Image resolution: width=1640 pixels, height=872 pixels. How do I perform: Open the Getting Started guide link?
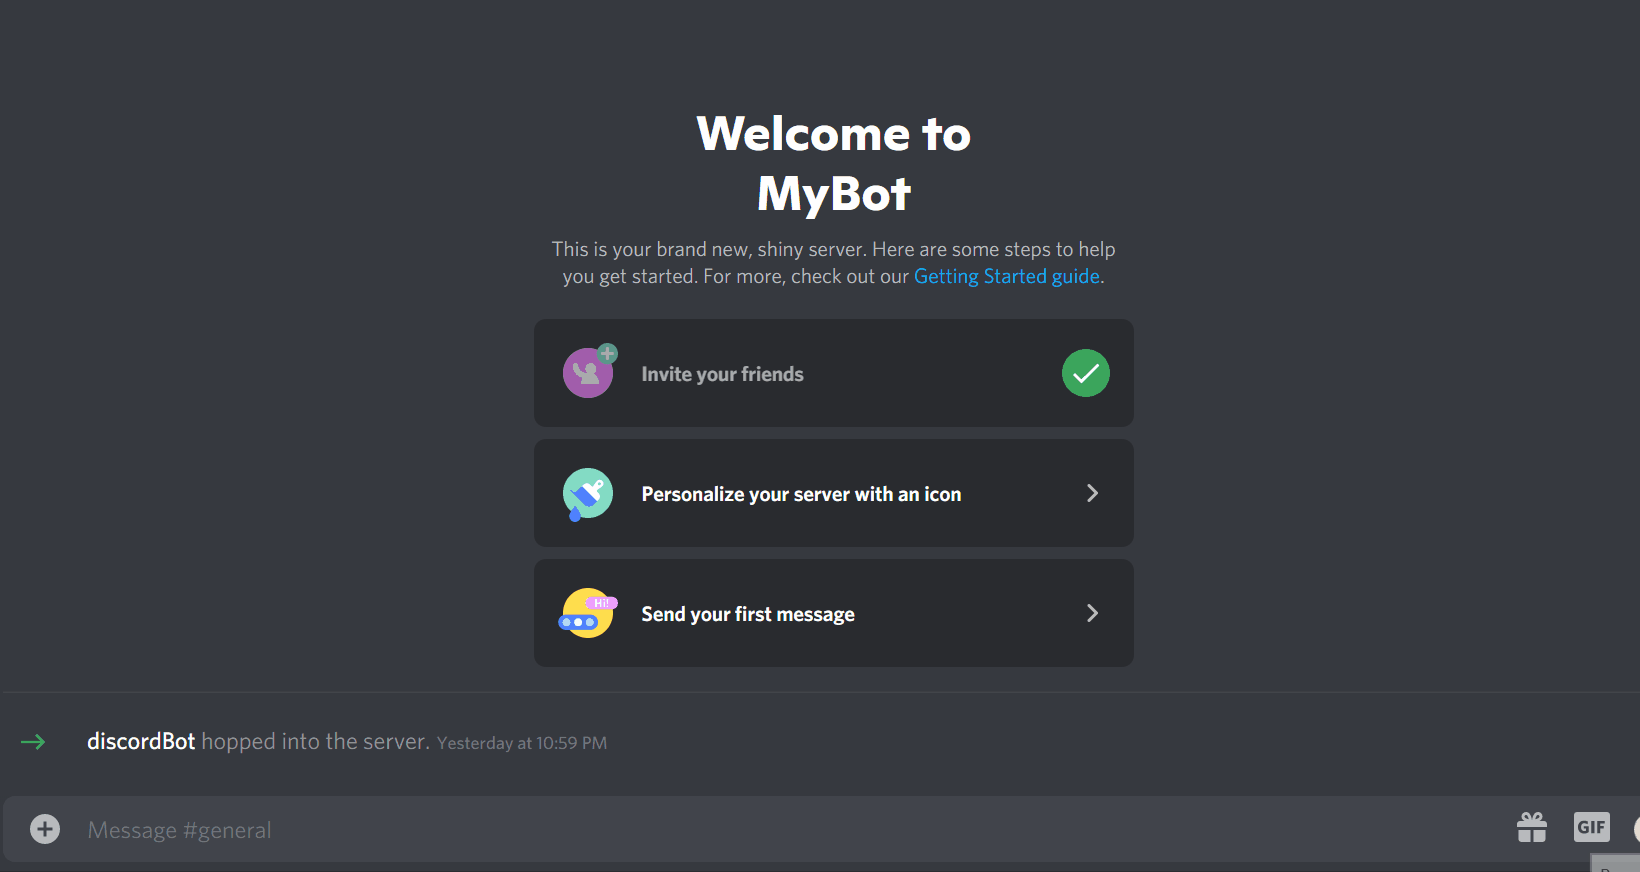(1007, 276)
